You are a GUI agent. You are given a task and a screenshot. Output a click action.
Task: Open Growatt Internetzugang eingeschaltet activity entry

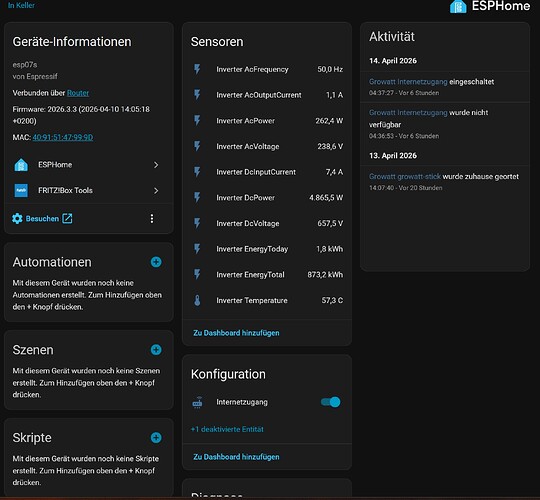(445, 87)
